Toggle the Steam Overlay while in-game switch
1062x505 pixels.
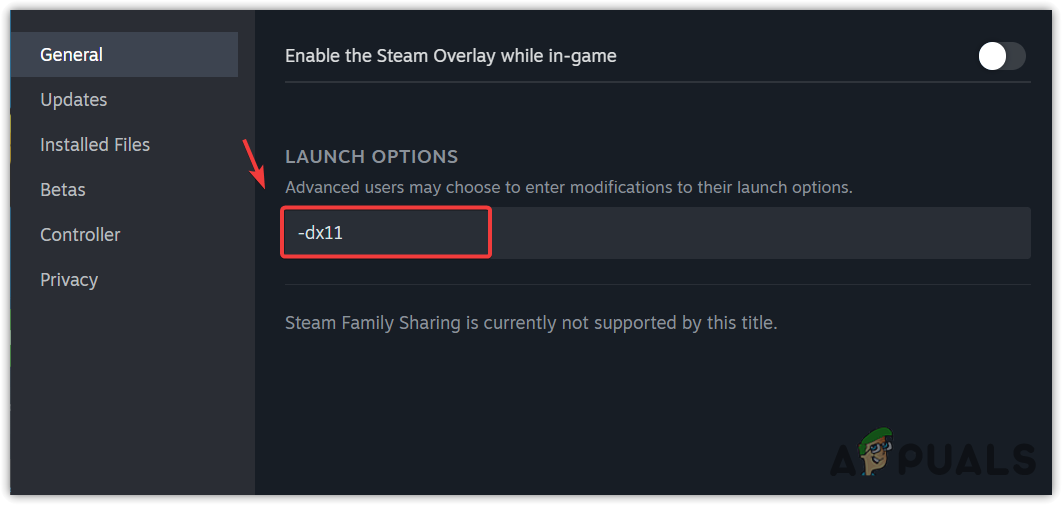click(1001, 56)
